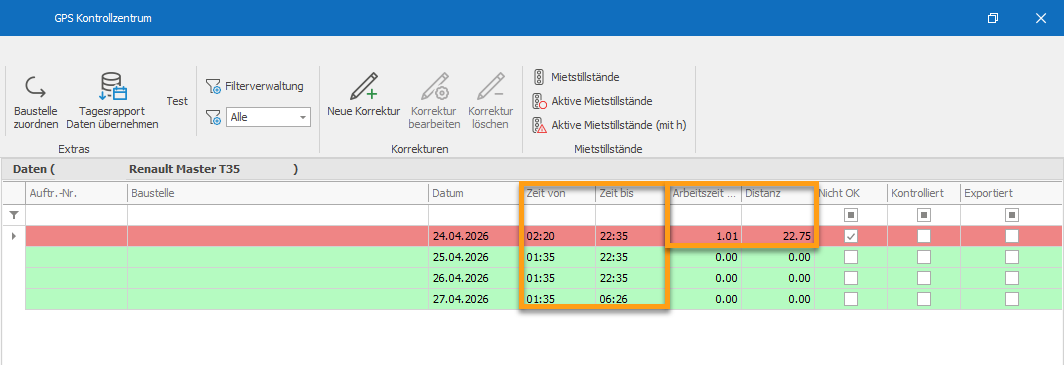Sort by the Distanz column header
The image size is (1064, 365).
(x=778, y=193)
